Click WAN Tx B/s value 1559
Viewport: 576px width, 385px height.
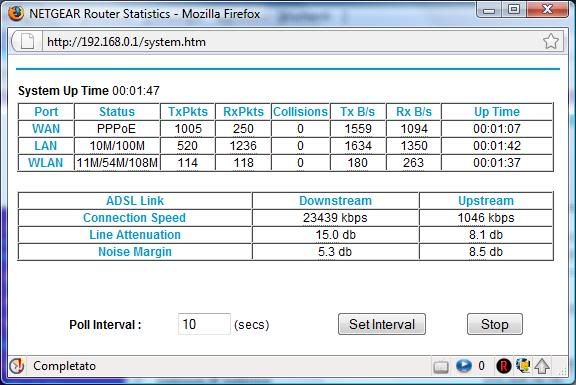pyautogui.click(x=358, y=129)
